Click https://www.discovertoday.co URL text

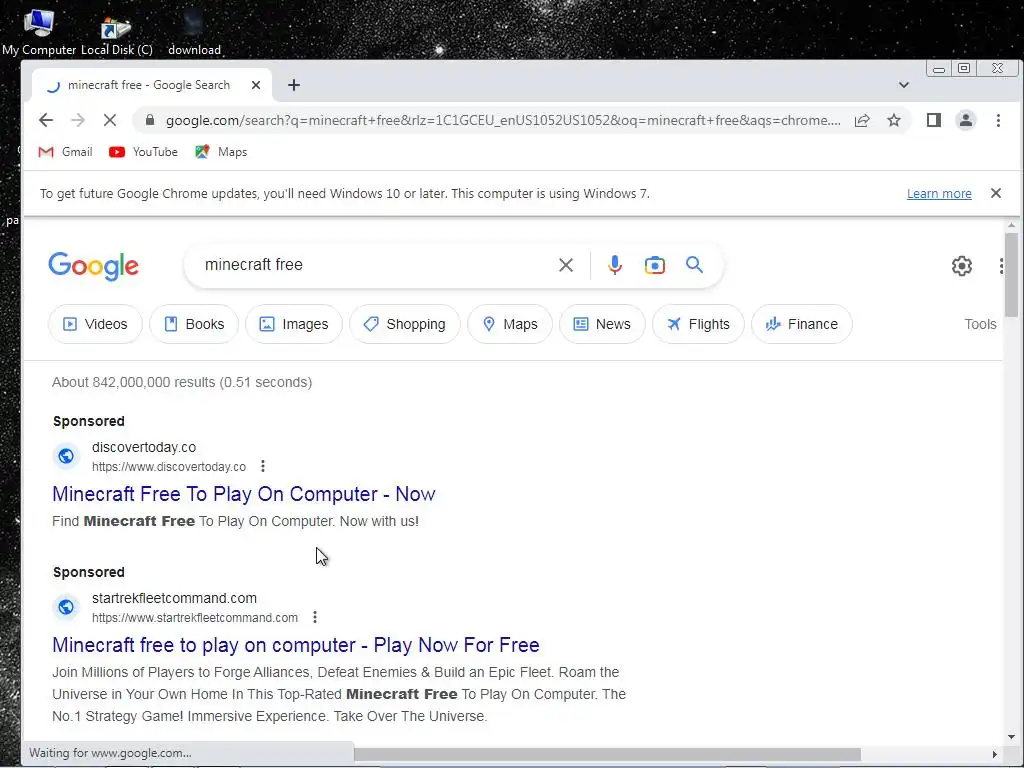pos(168,467)
